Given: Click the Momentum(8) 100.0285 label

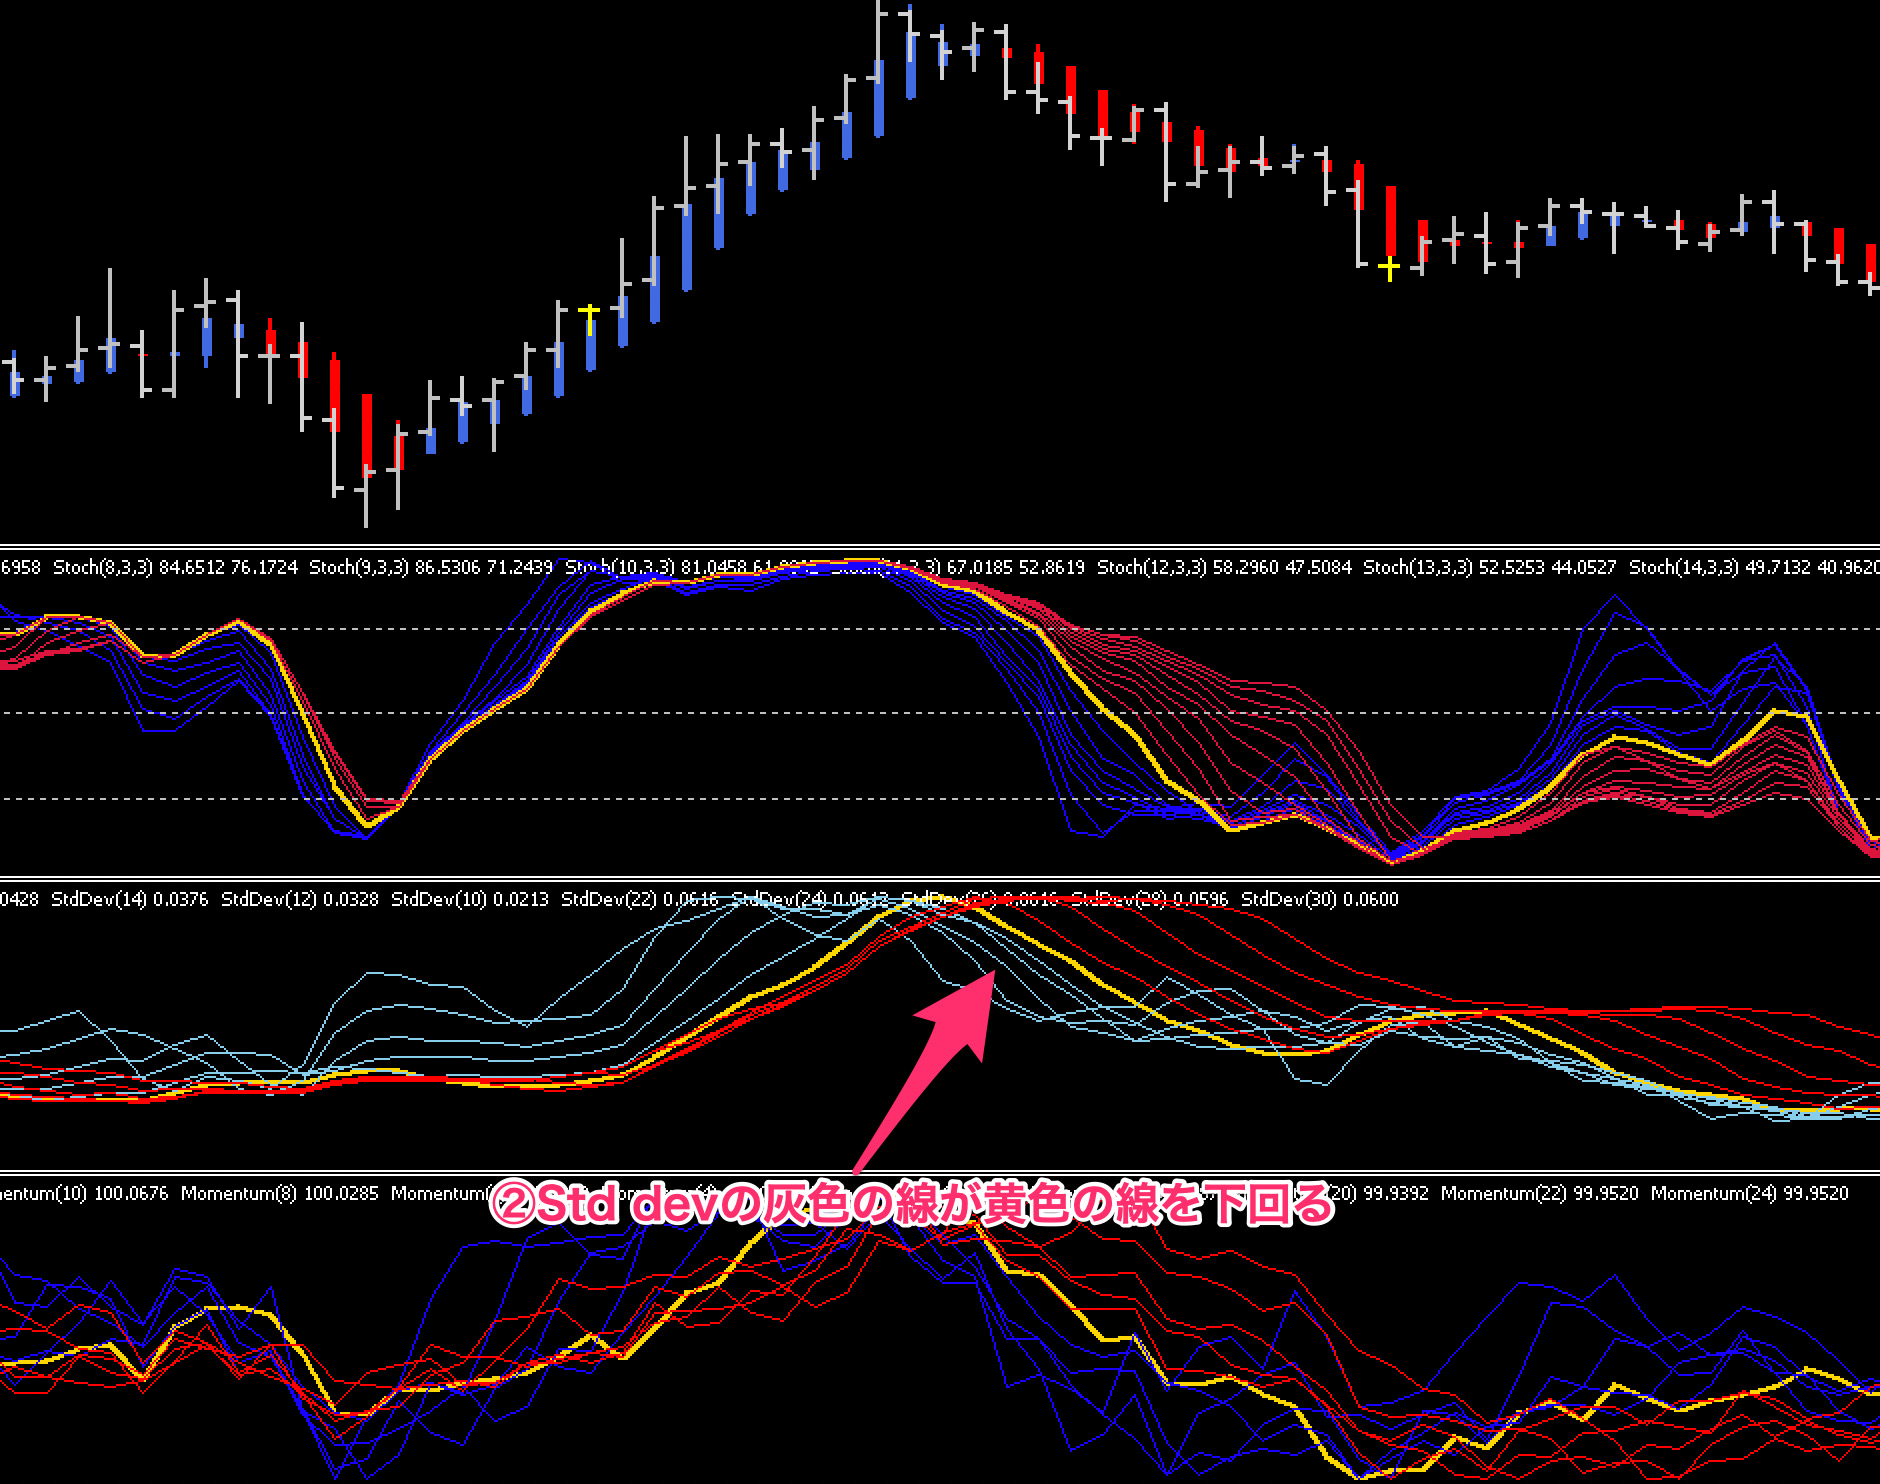Looking at the screenshot, I should [280, 1193].
